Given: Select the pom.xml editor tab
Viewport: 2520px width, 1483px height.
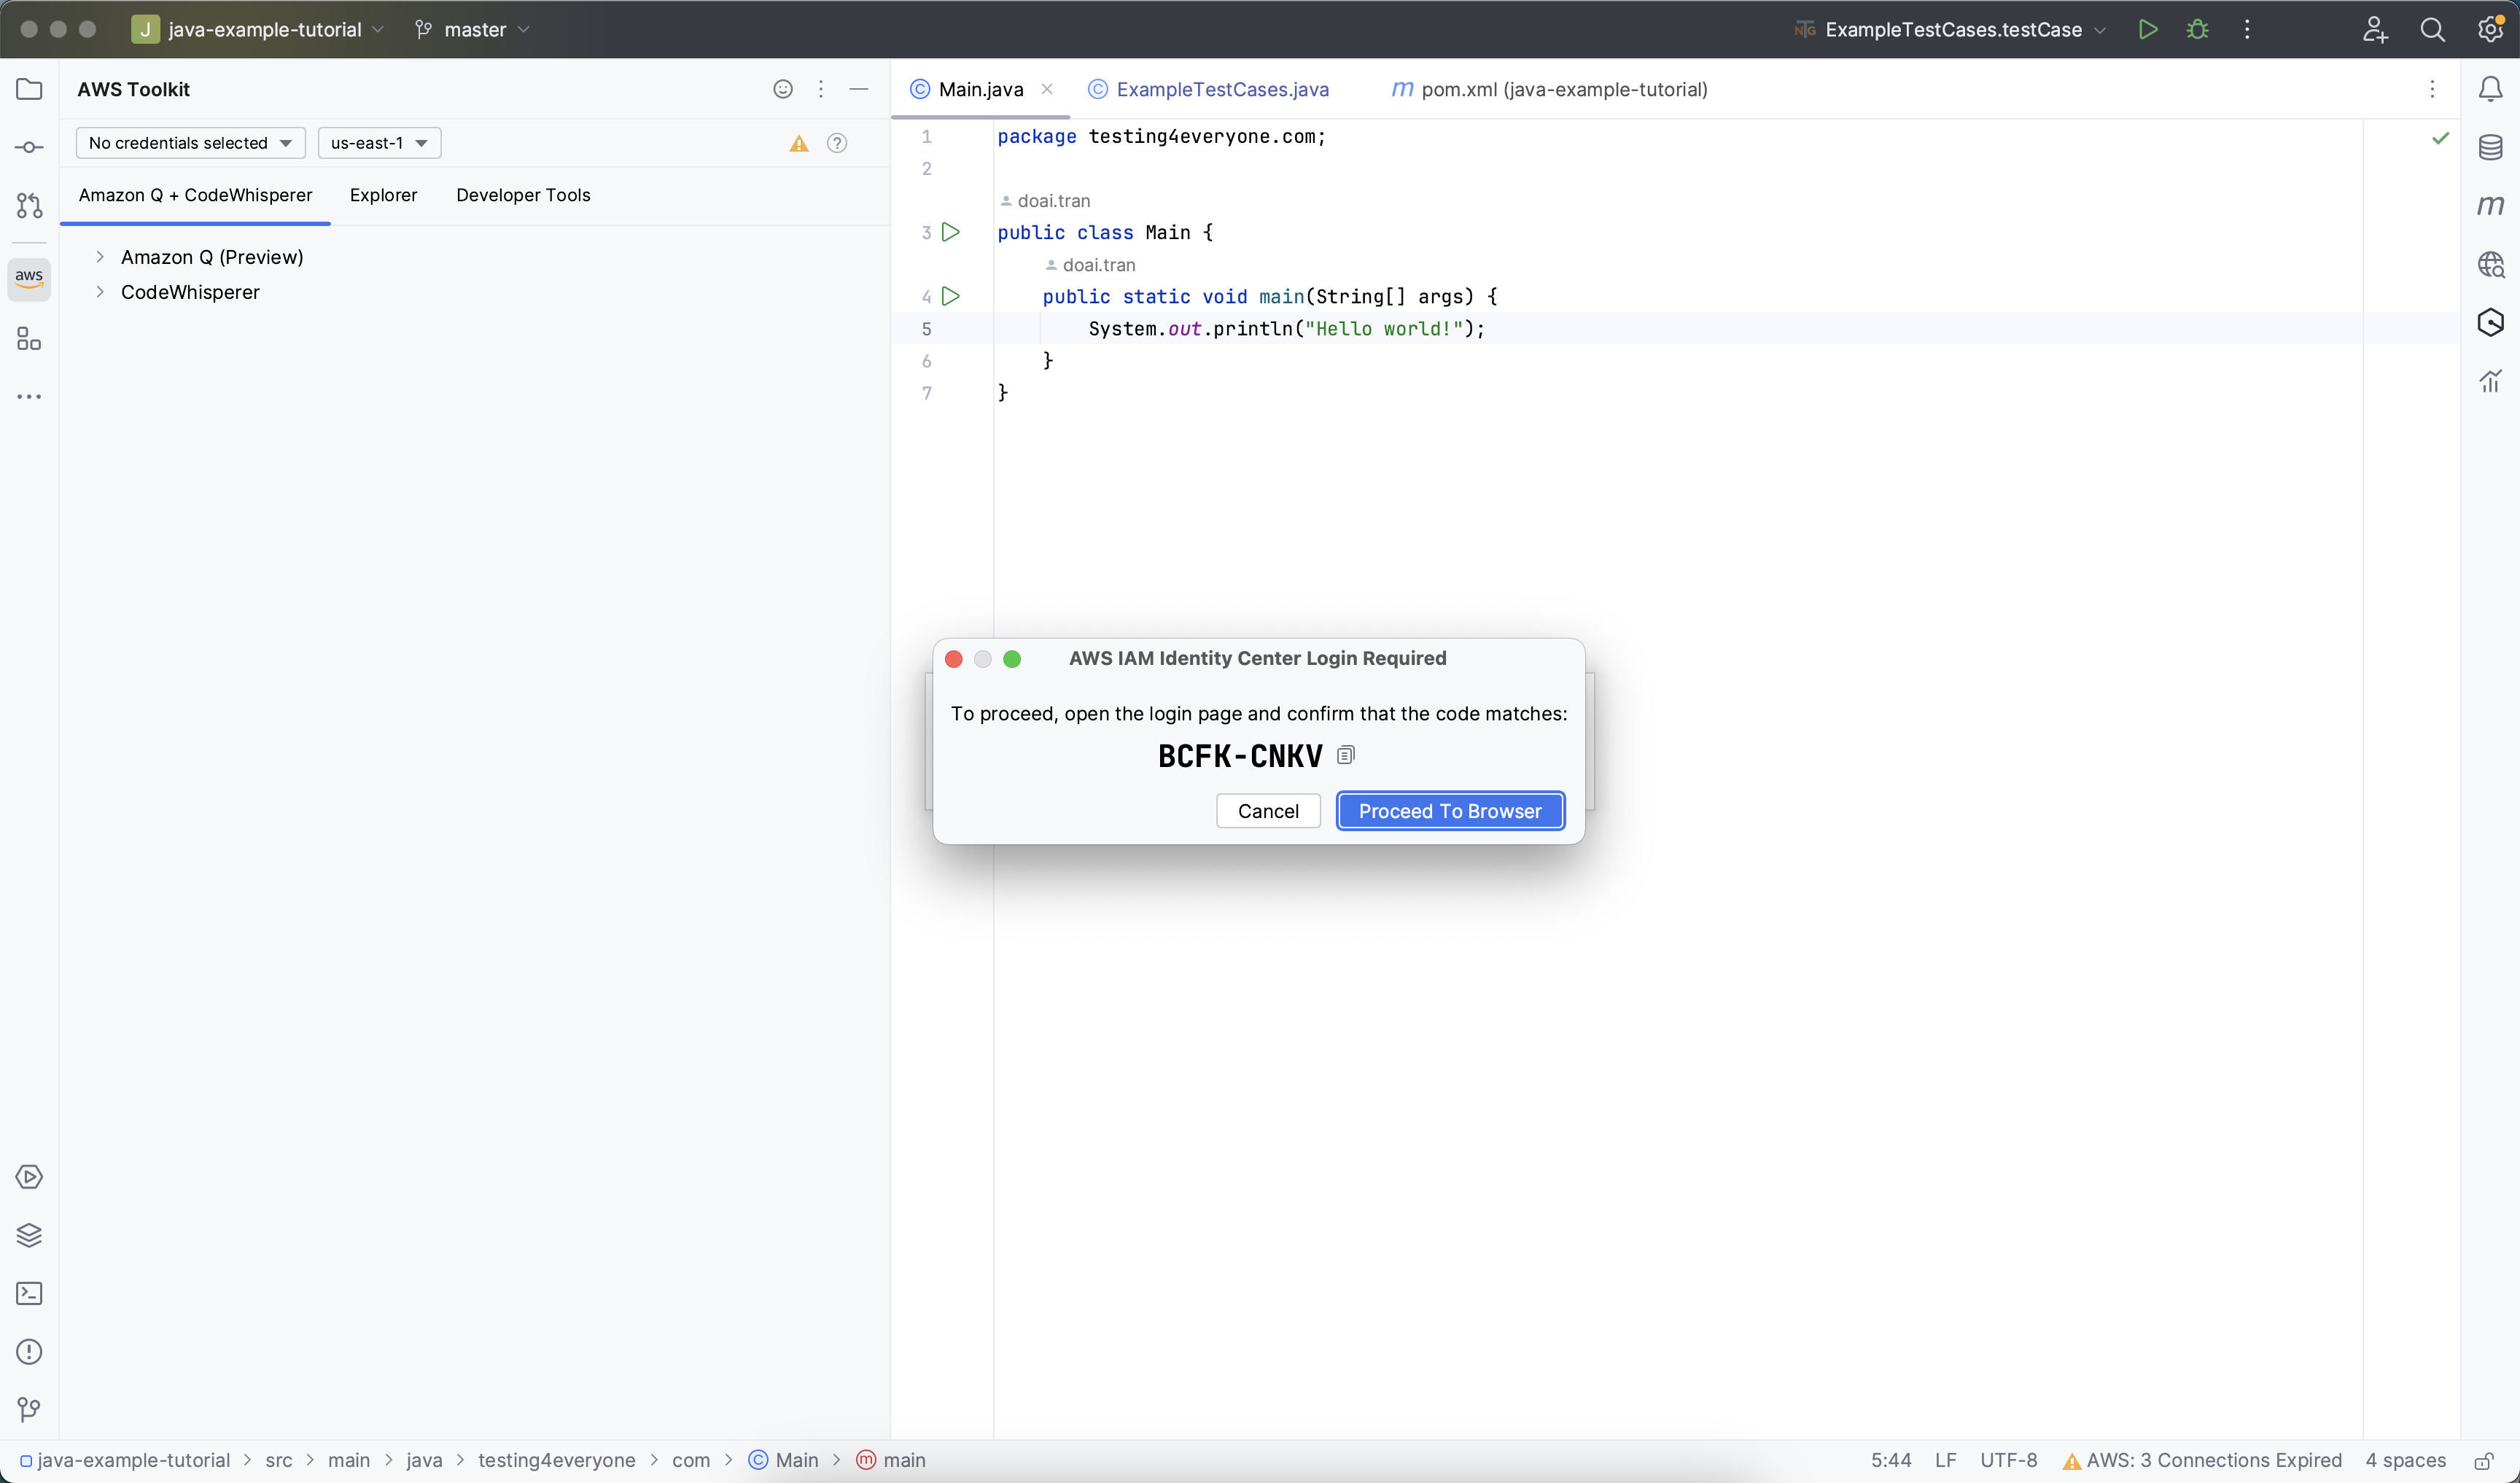Looking at the screenshot, I should [1550, 89].
